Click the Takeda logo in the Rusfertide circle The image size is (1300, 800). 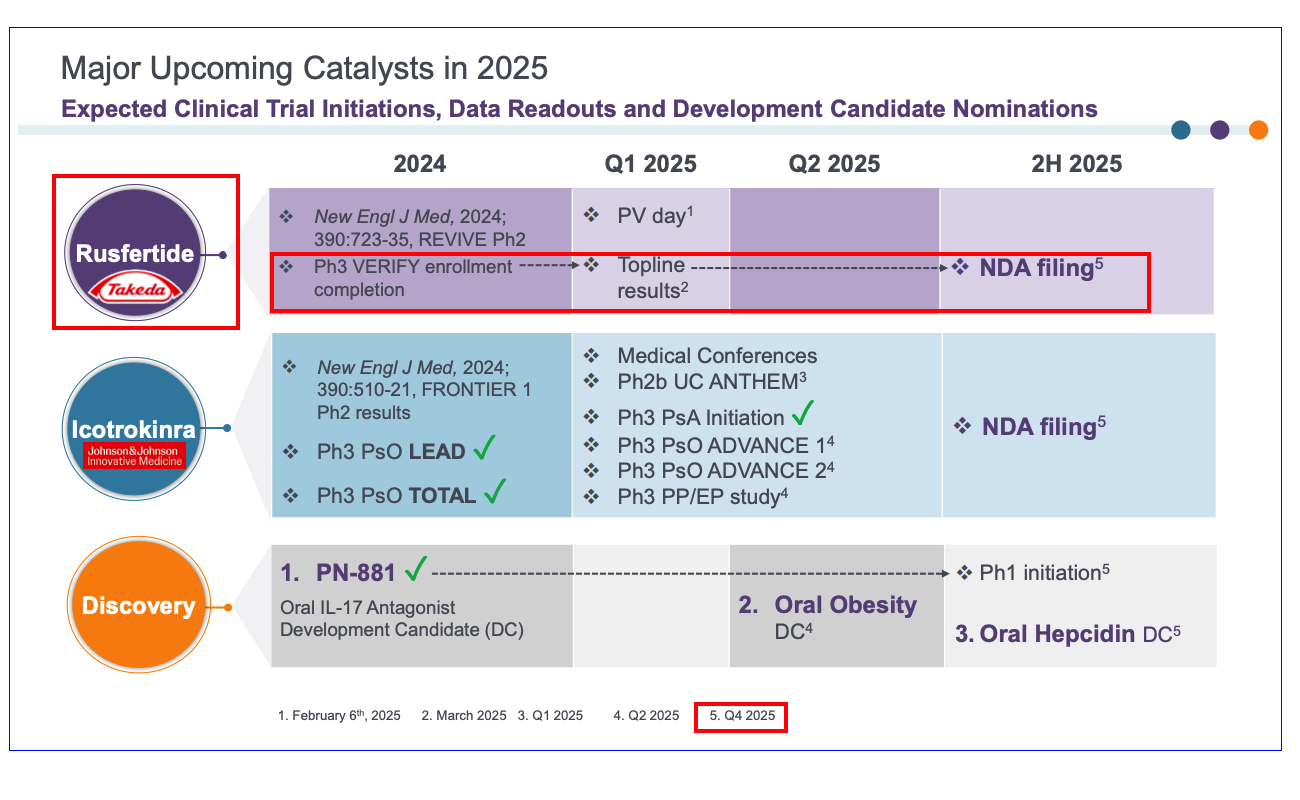coord(135,290)
